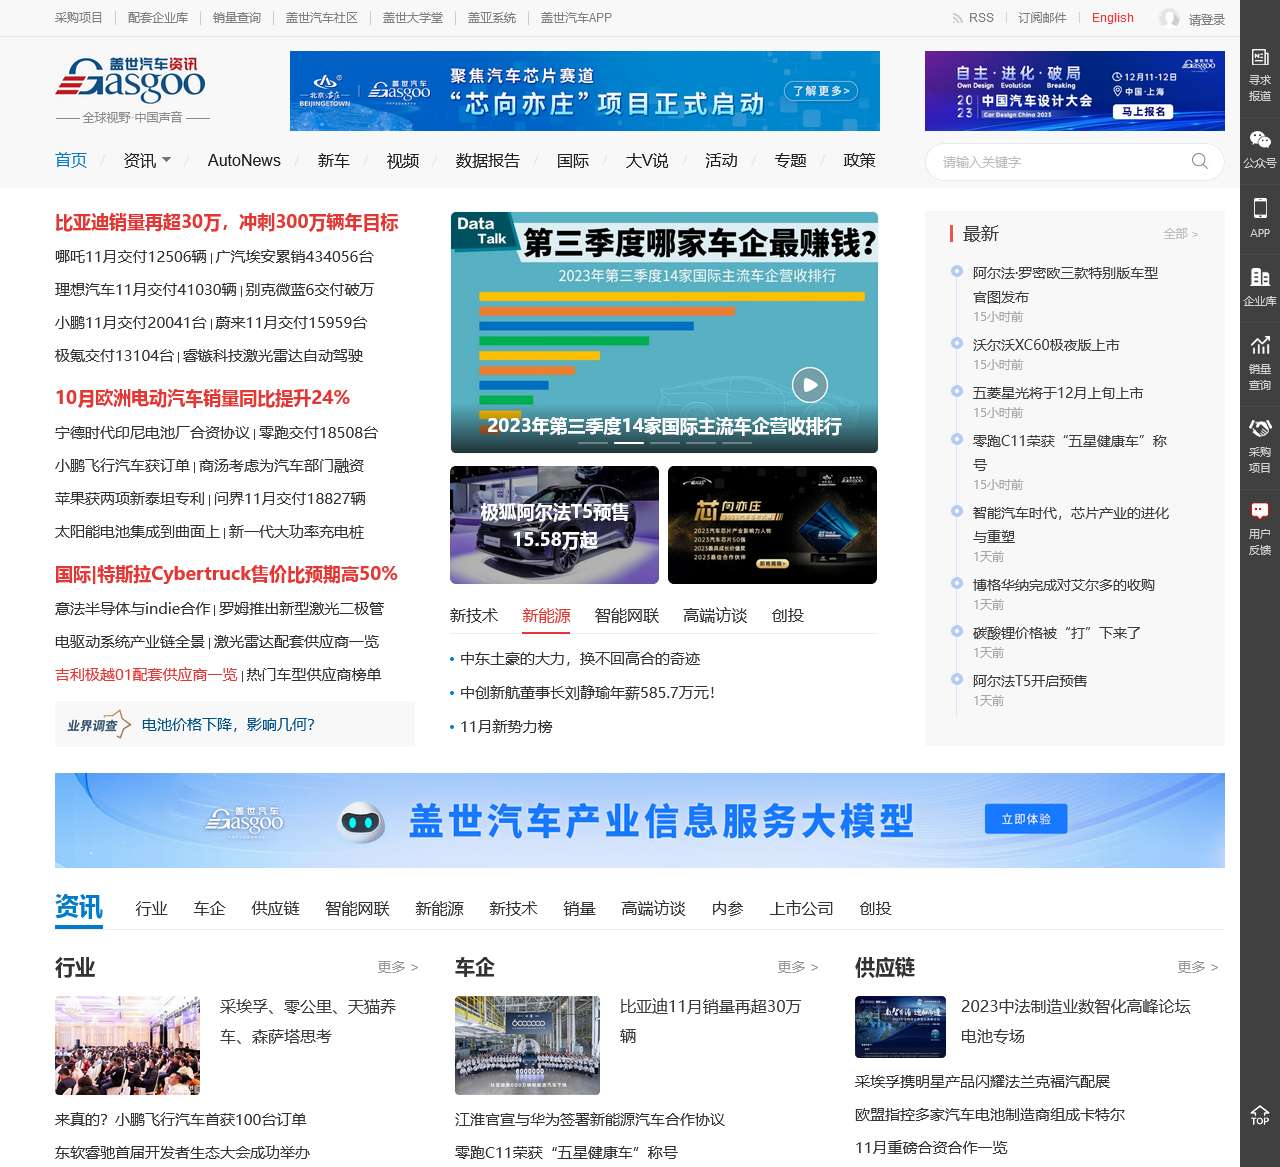Open latest item 博格华纳完成对艾尔多的收购
Image resolution: width=1280 pixels, height=1167 pixels.
[1064, 585]
